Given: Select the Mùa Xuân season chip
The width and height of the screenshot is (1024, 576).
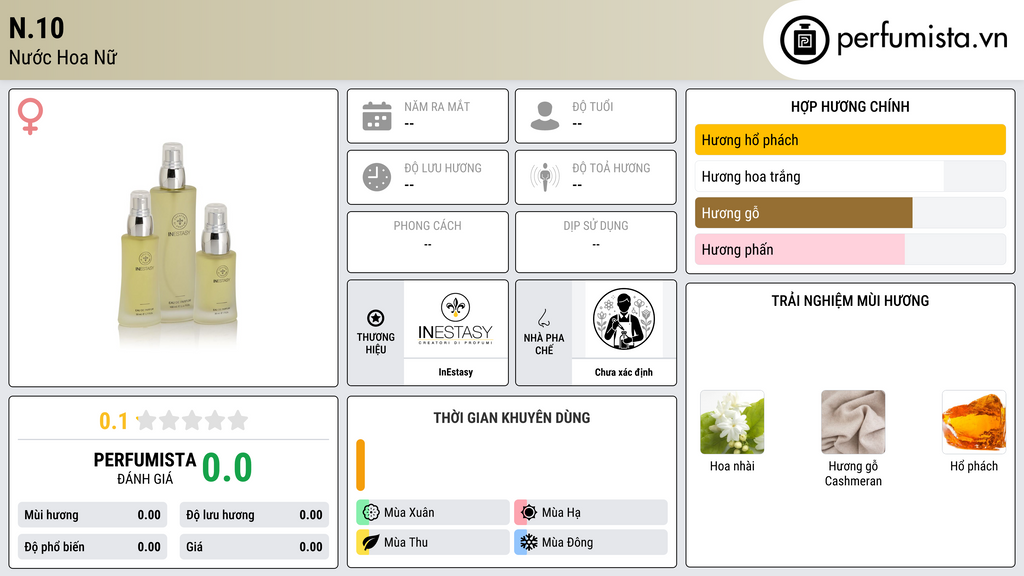Looking at the screenshot, I should [x=433, y=513].
